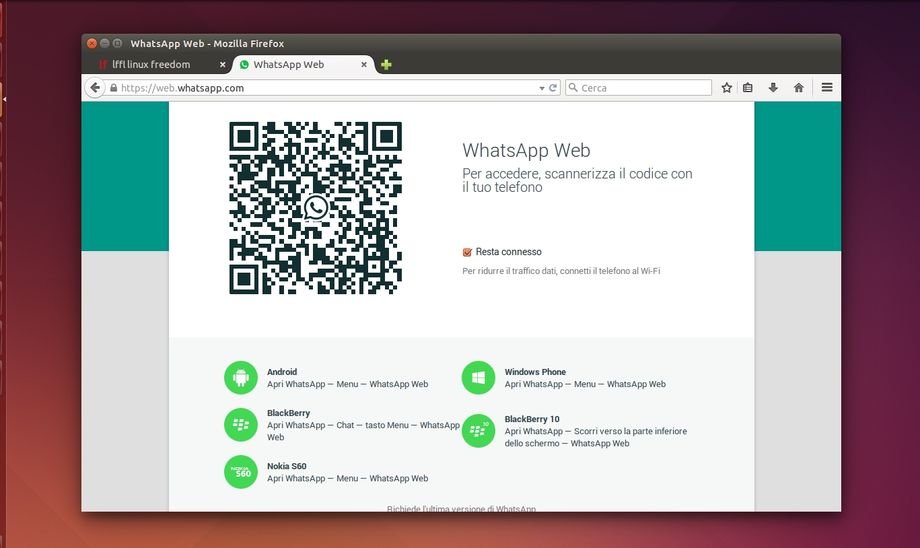The height and width of the screenshot is (548, 920).
Task: Click the Windows Phone platform icon
Action: [478, 378]
